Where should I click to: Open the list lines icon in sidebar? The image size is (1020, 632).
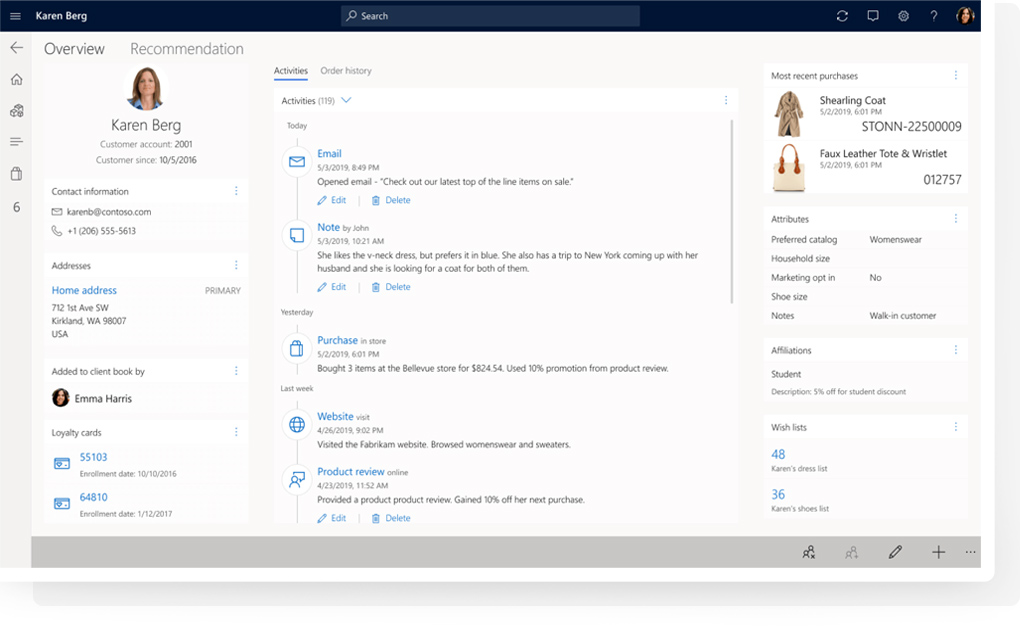click(x=17, y=142)
